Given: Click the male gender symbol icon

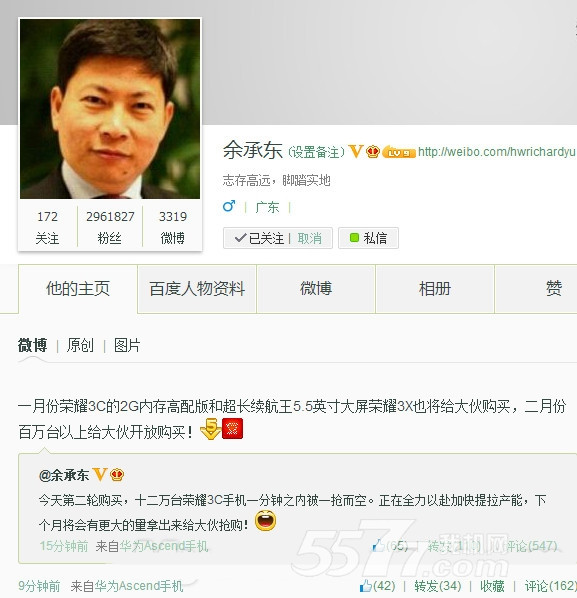Looking at the screenshot, I should [229, 206].
